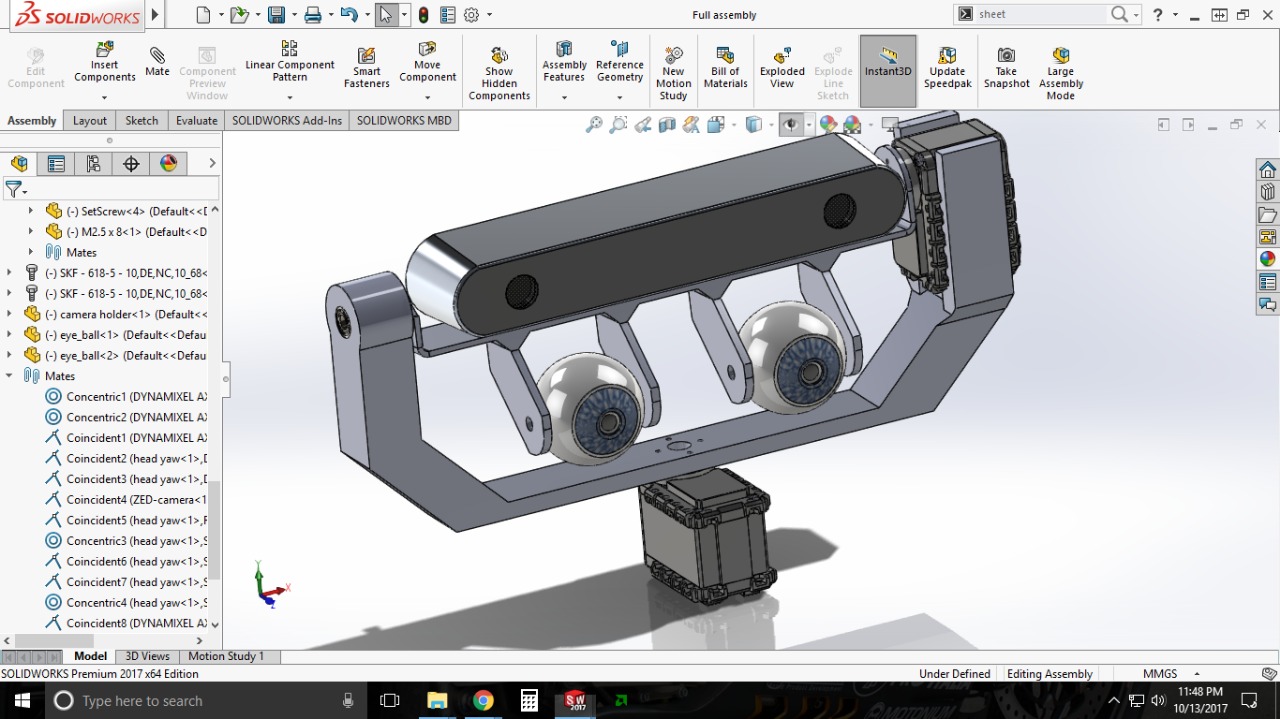
Task: Switch to the Sketch tab
Action: (x=141, y=120)
